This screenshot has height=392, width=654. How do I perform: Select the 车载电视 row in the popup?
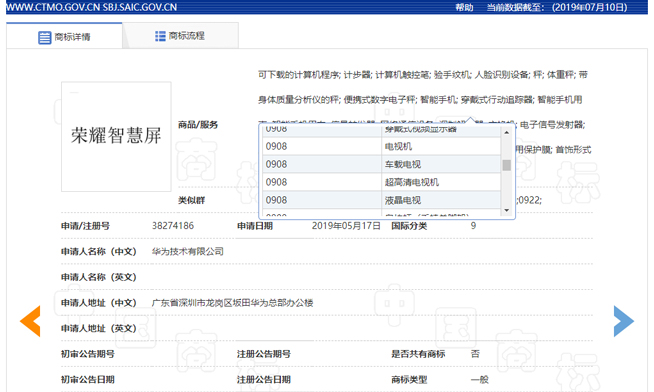[382, 164]
